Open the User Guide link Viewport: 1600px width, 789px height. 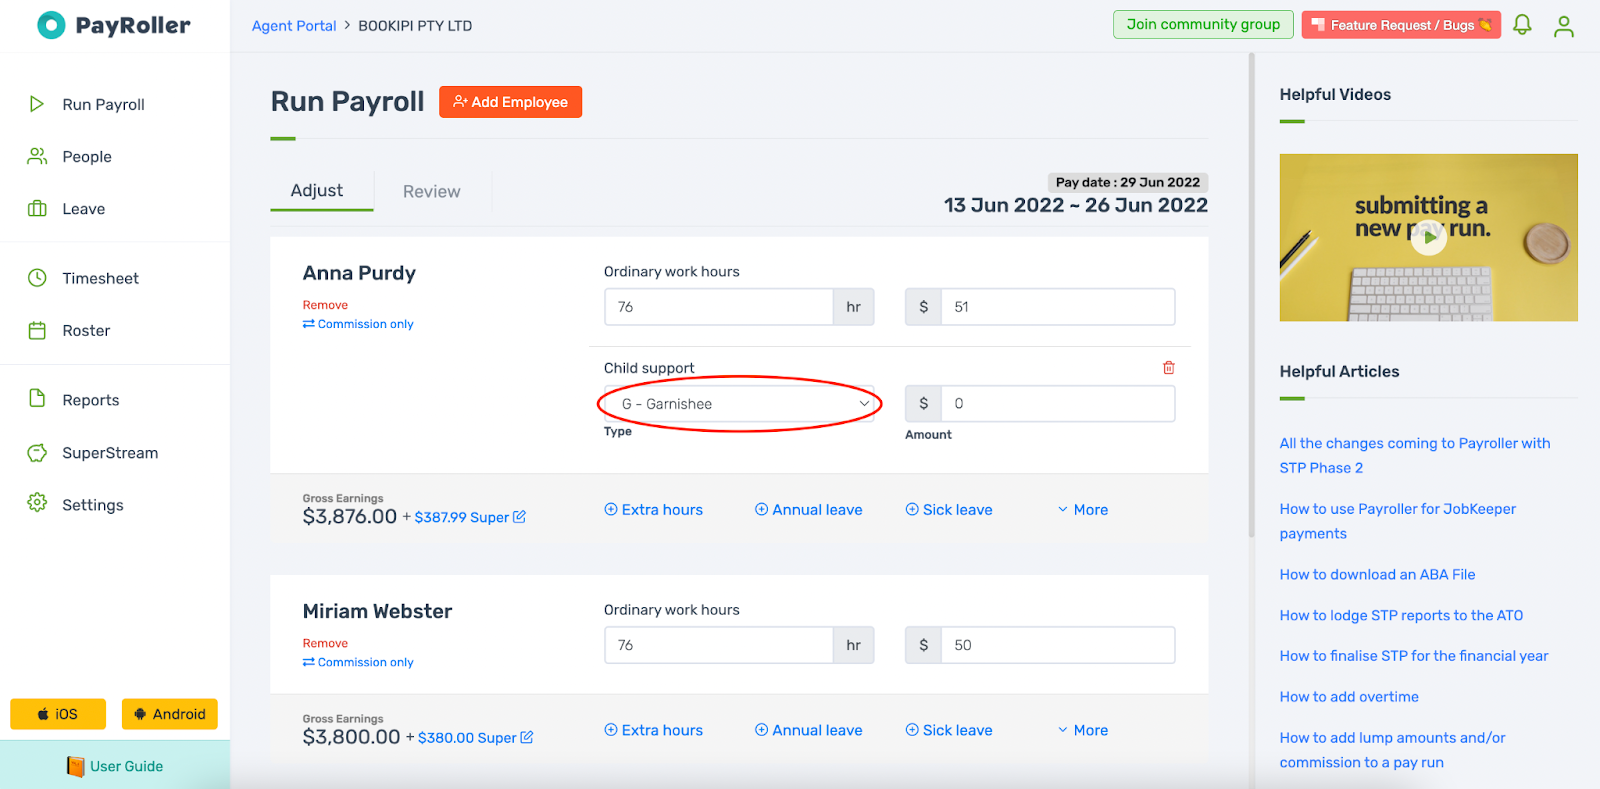126,766
